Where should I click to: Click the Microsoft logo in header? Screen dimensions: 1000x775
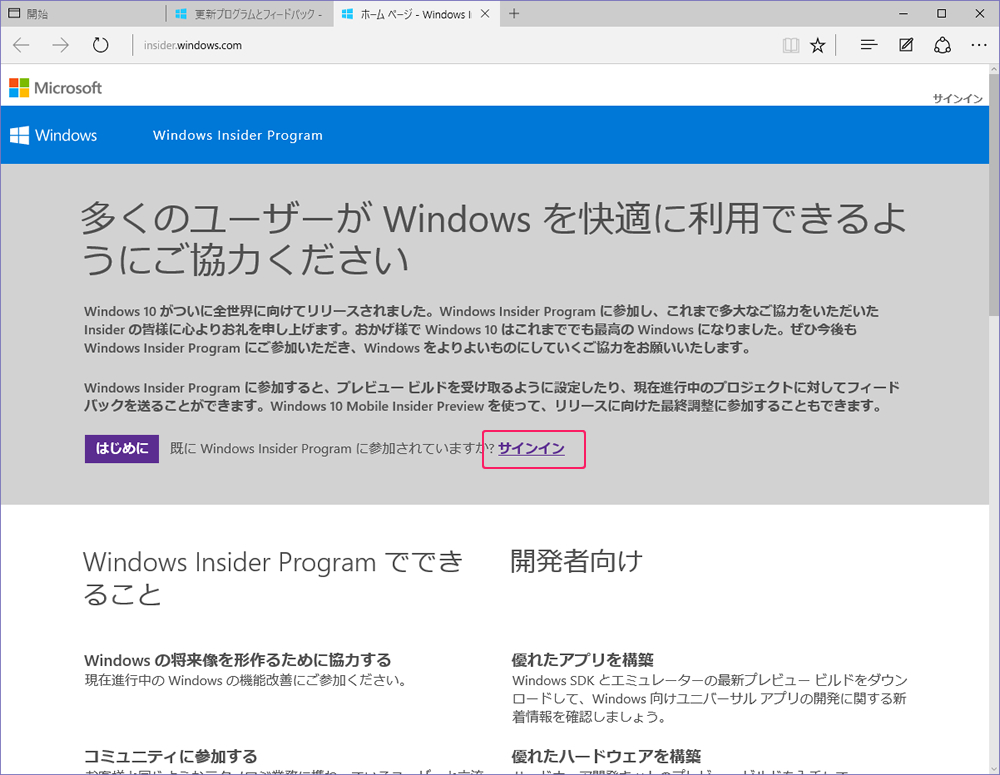click(x=55, y=87)
